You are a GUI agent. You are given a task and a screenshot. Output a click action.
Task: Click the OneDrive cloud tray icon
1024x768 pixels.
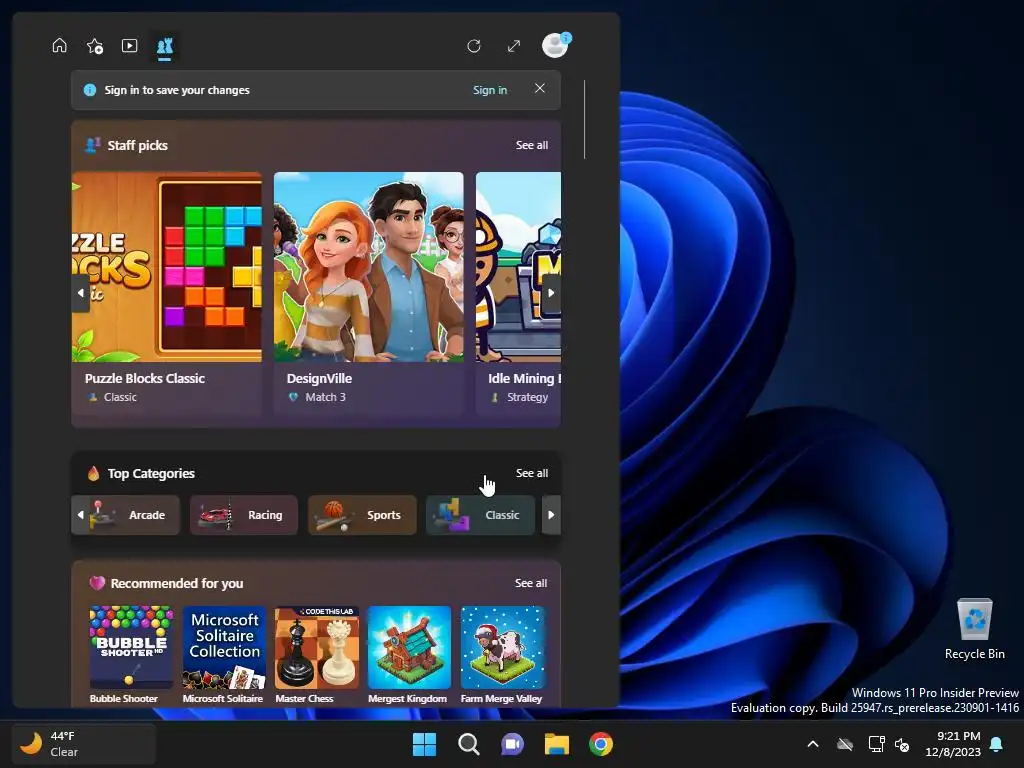(845, 744)
